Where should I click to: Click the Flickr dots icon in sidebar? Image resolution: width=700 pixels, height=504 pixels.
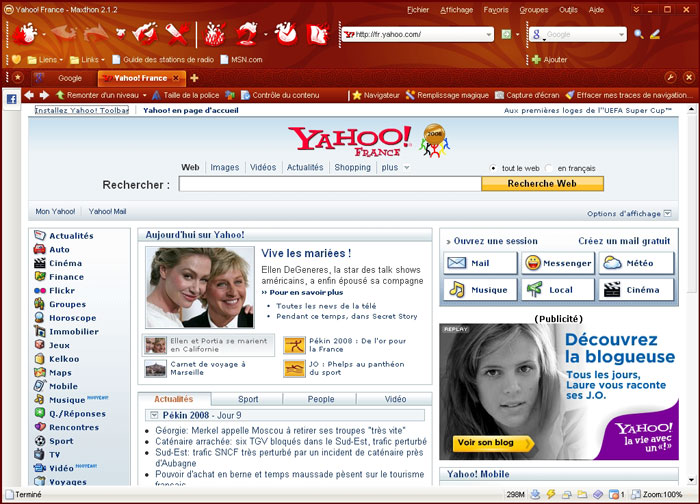coord(40,291)
